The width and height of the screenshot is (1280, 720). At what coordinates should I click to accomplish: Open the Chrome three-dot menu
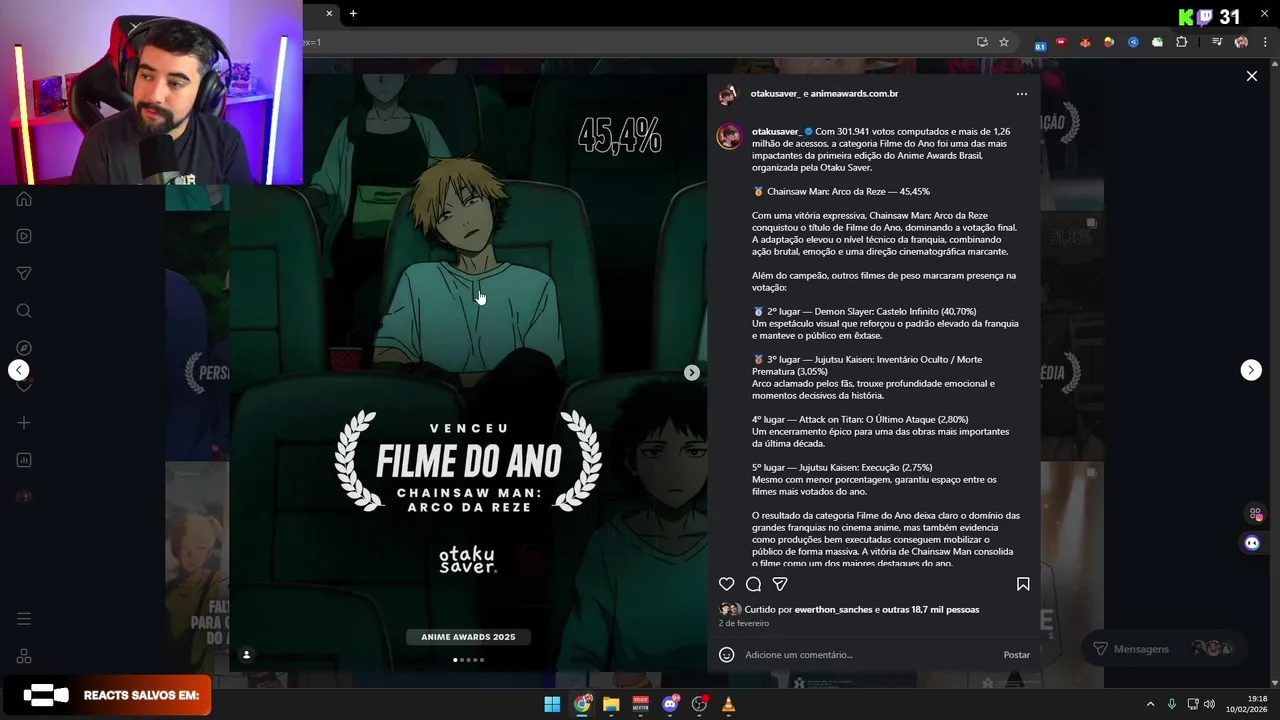tap(1265, 42)
